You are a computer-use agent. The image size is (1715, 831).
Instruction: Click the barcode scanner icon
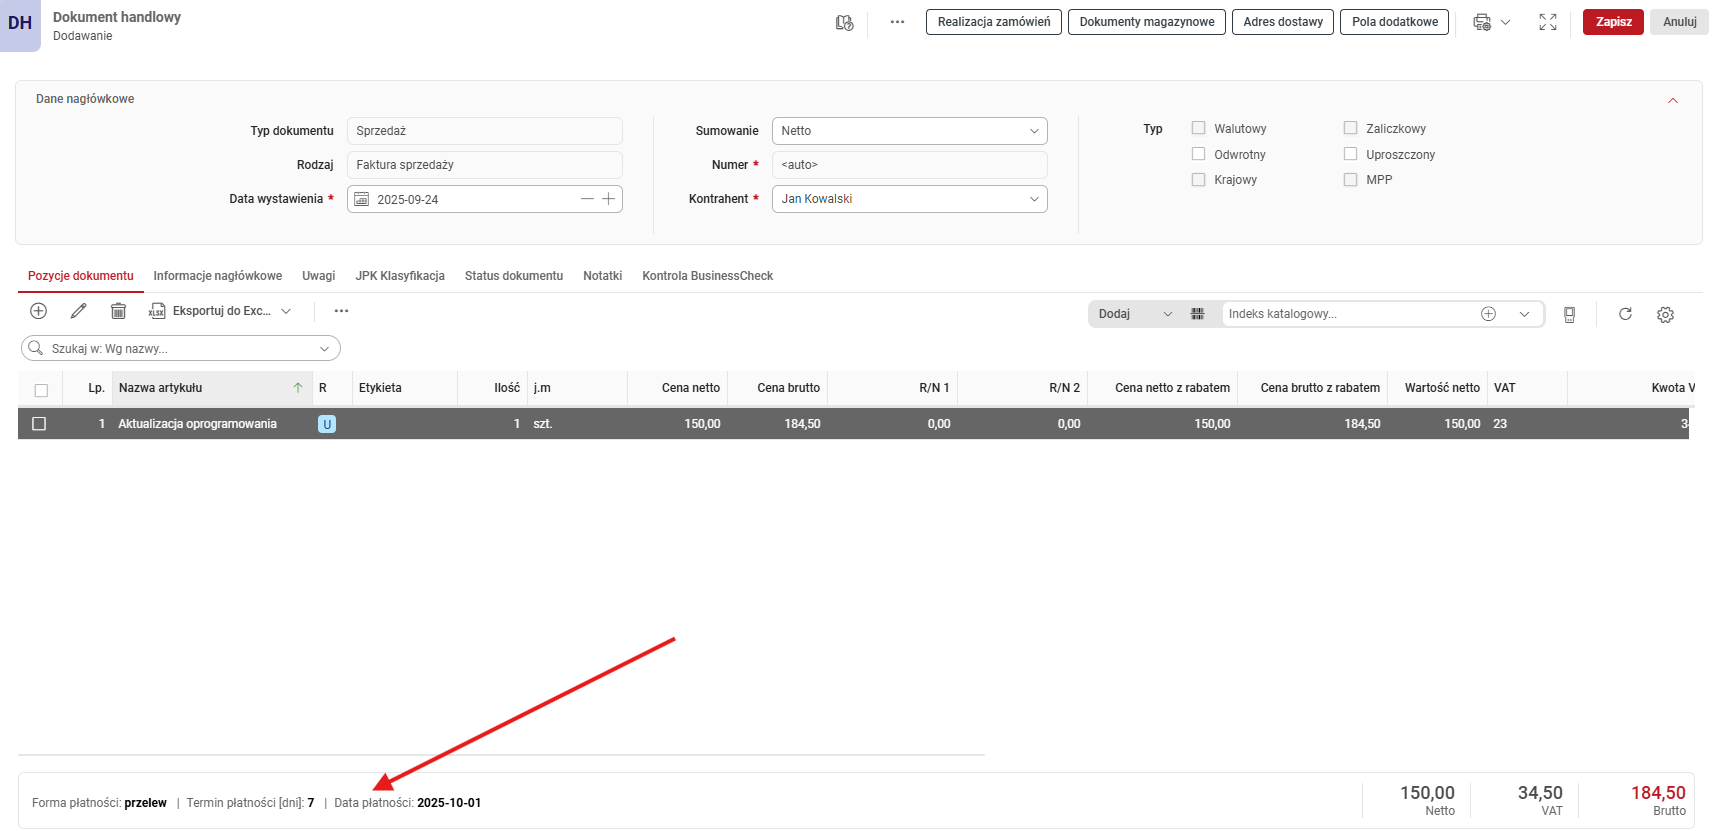1197,314
